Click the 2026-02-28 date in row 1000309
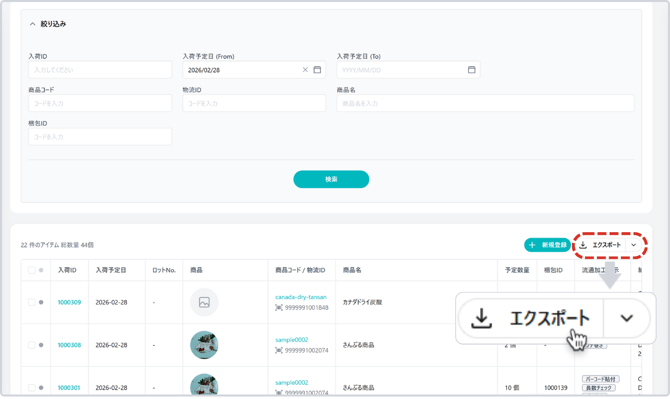 (x=112, y=302)
